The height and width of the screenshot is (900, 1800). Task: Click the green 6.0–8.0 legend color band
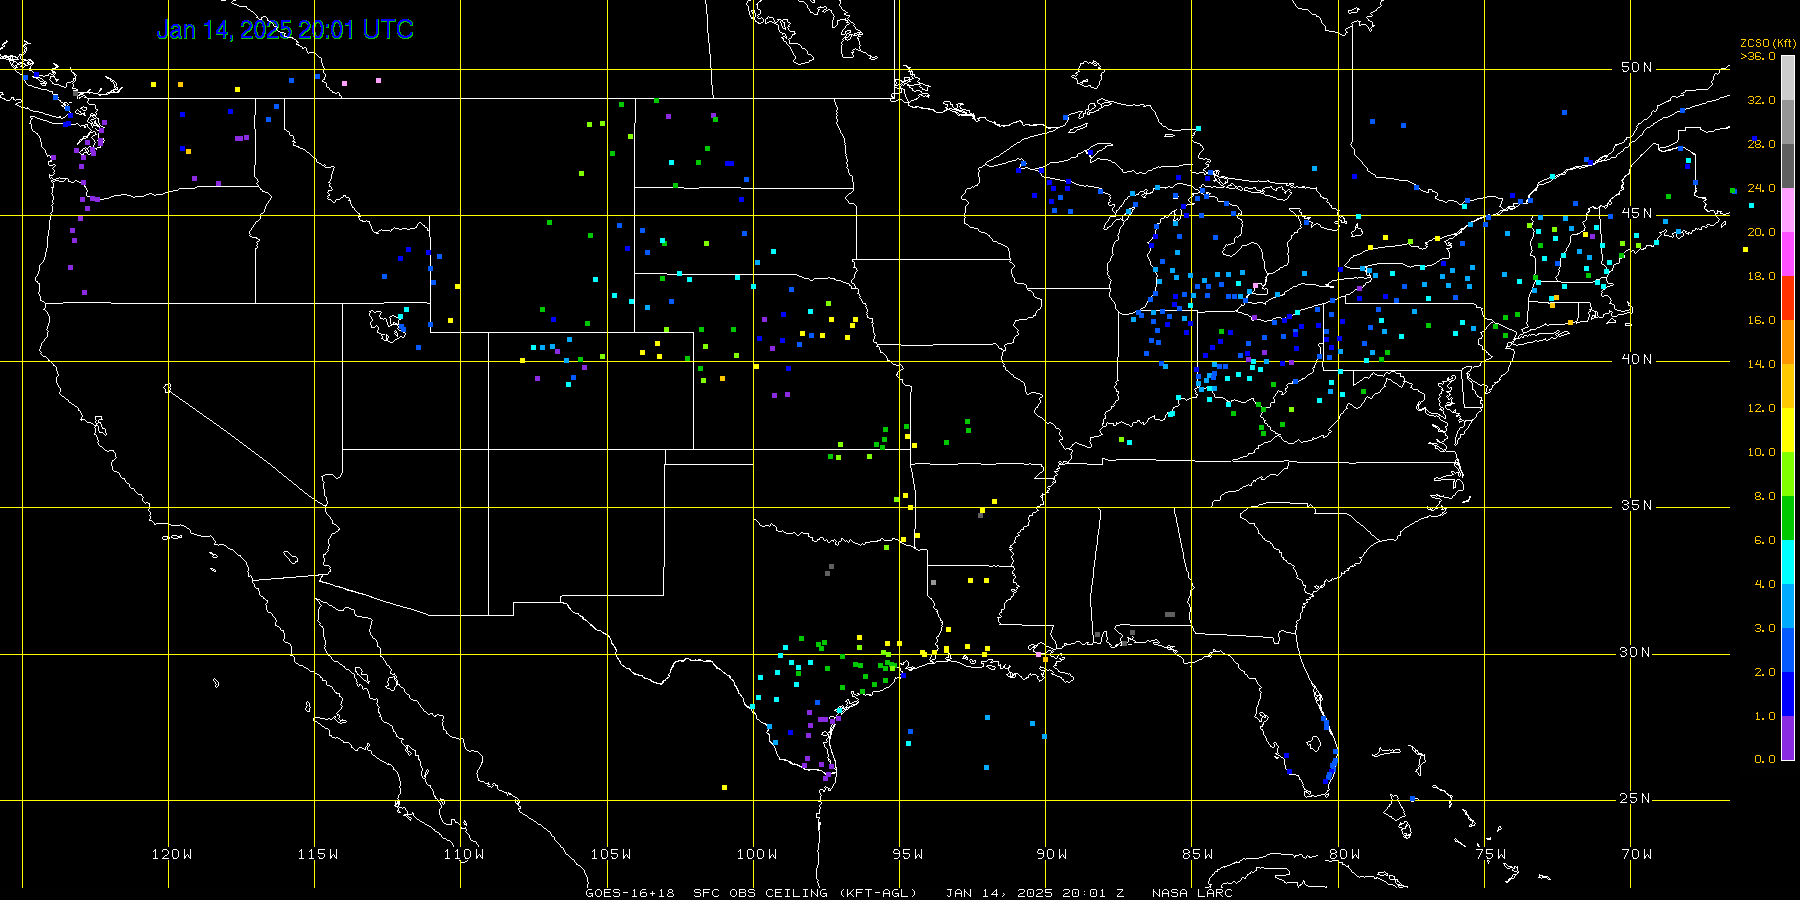[1788, 518]
